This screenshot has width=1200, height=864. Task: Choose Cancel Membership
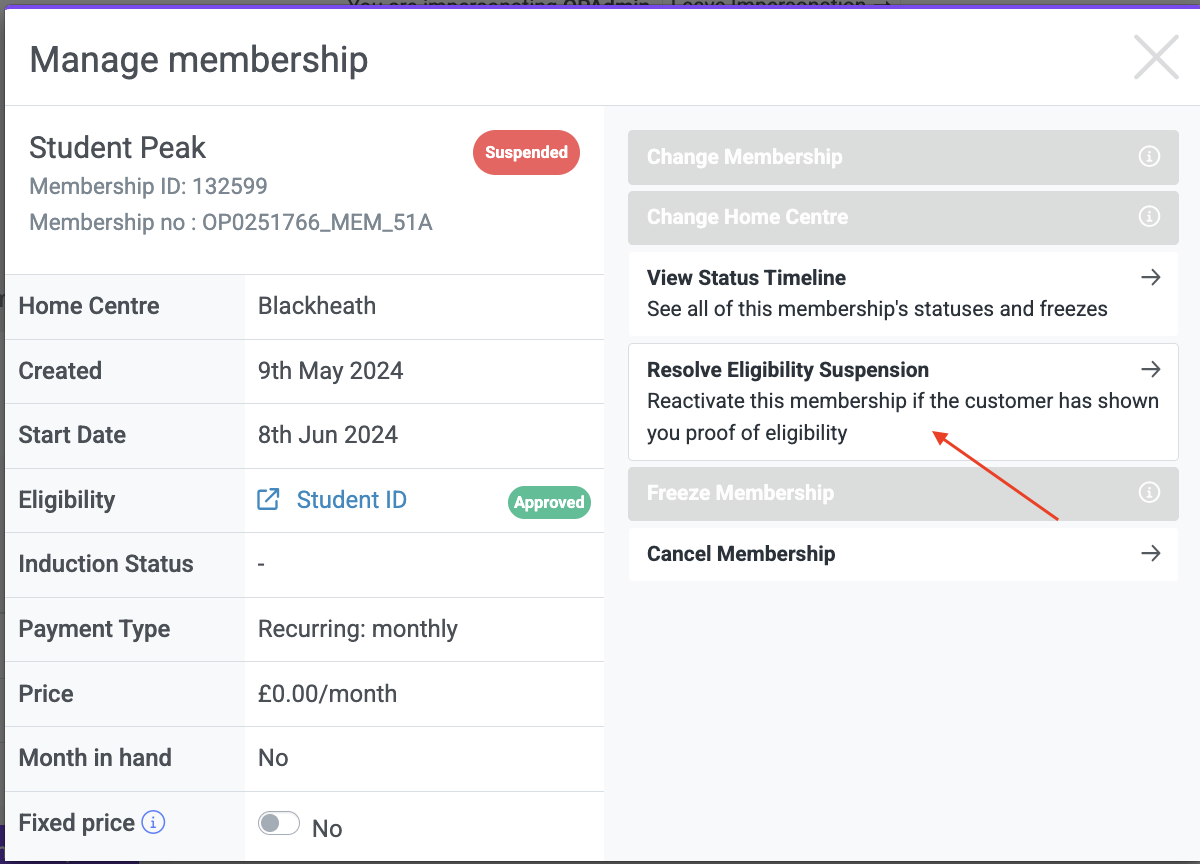(903, 554)
